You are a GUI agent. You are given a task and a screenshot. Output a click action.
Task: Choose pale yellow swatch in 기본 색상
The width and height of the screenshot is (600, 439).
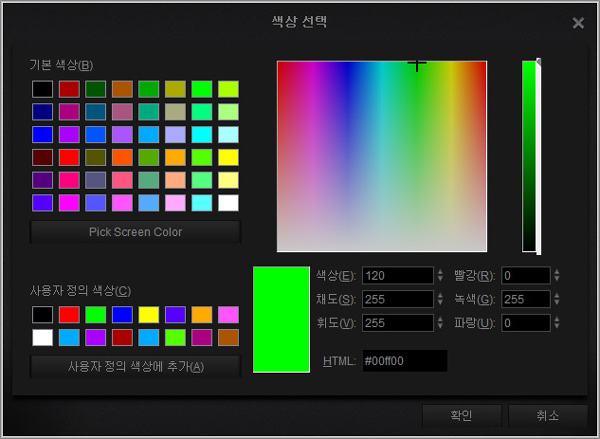tap(228, 180)
